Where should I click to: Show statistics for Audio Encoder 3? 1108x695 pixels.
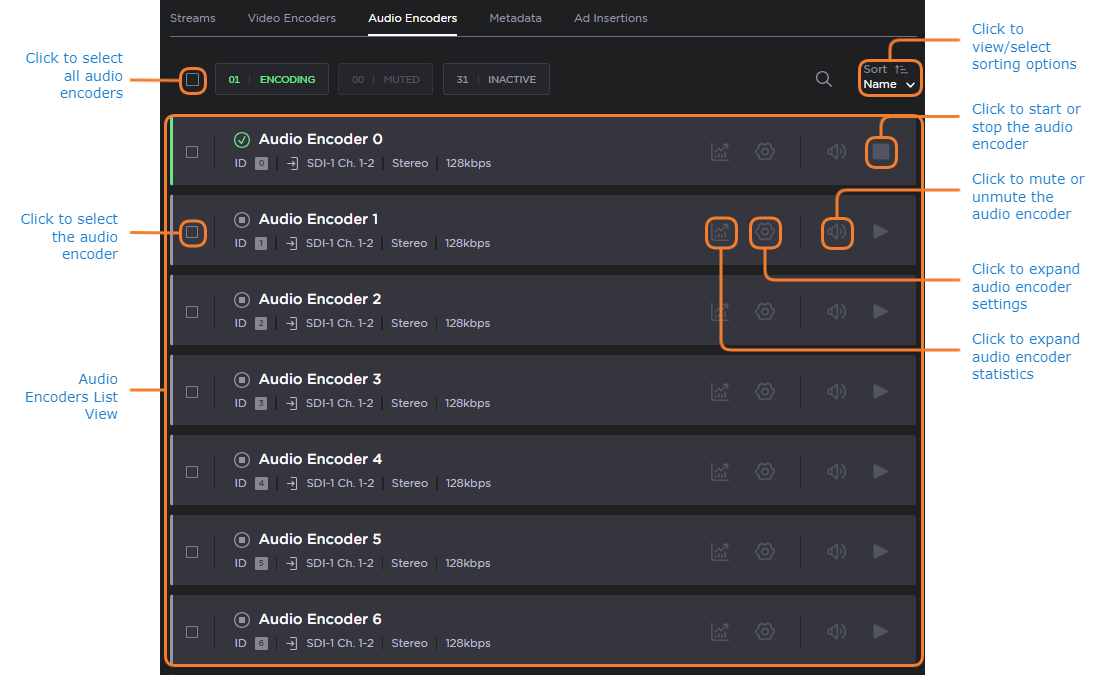[720, 392]
